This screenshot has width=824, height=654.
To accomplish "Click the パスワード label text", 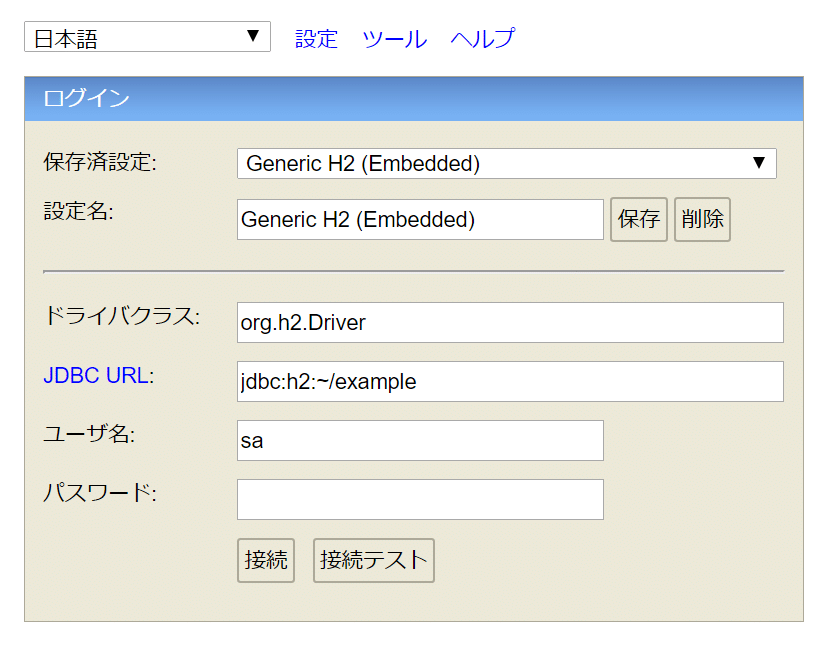I will pyautogui.click(x=100, y=493).
